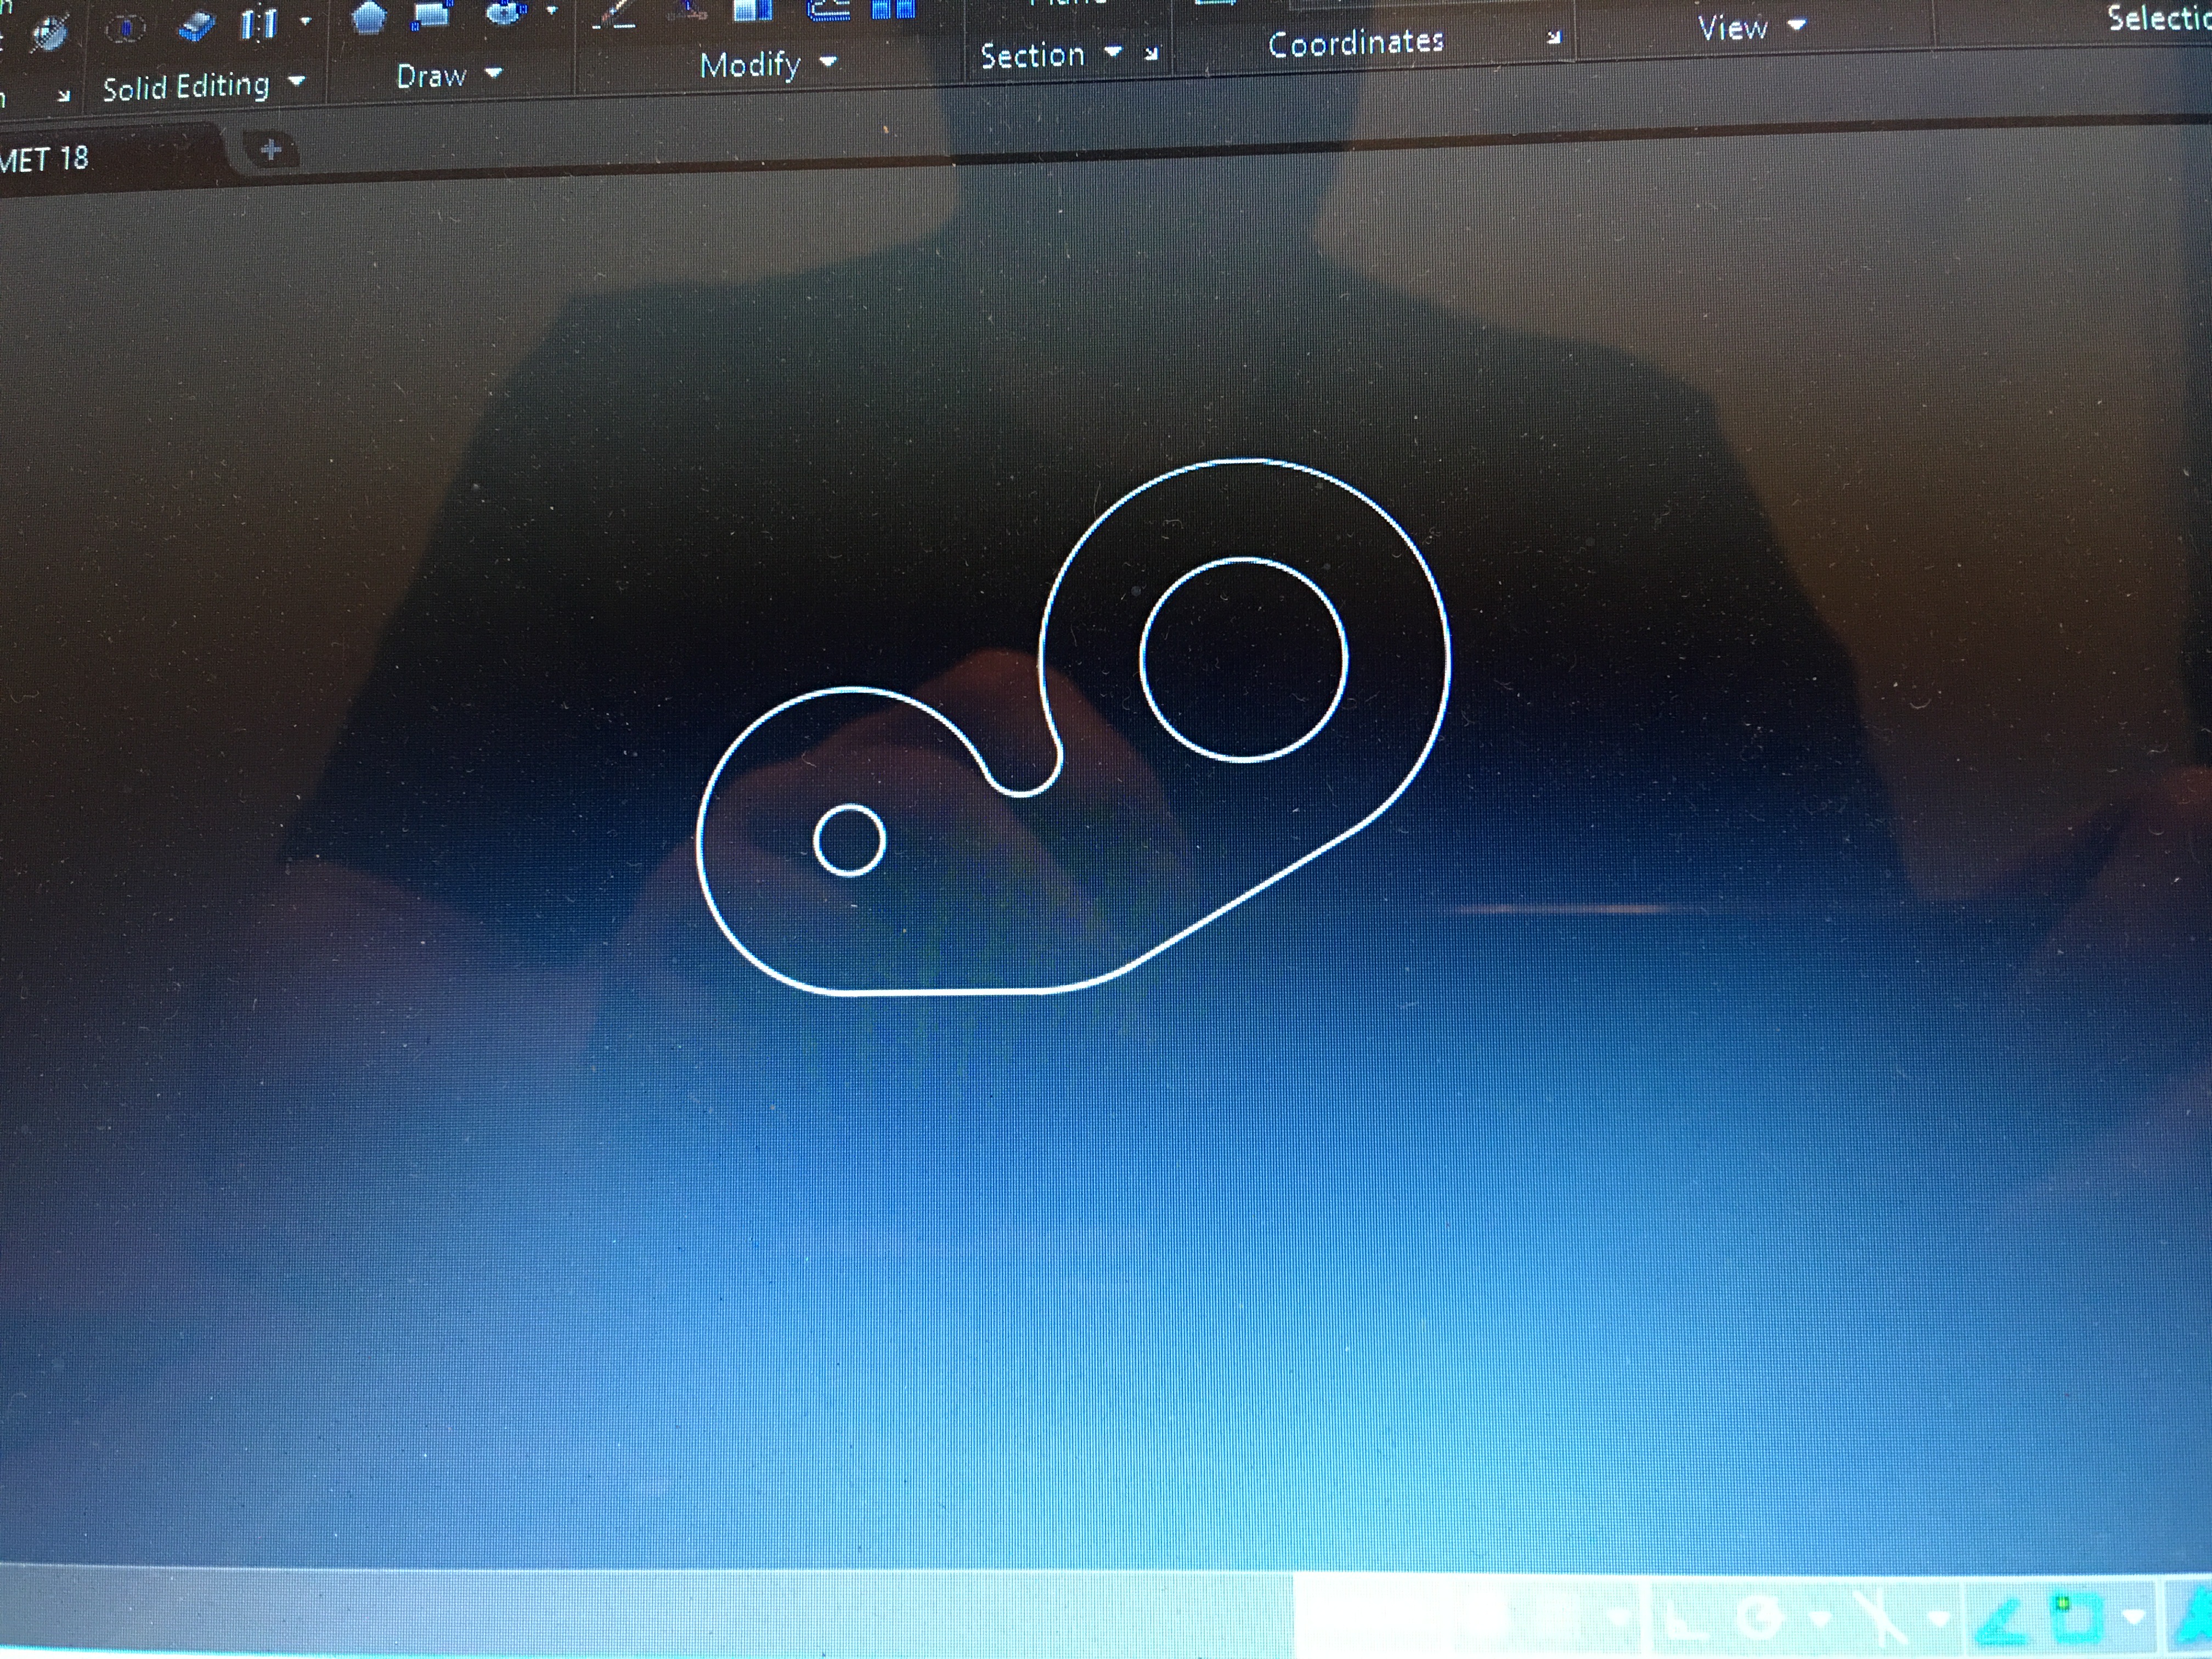Open Object Snap settings dropdown
The image size is (2212, 1659).
pyautogui.click(x=2133, y=1616)
